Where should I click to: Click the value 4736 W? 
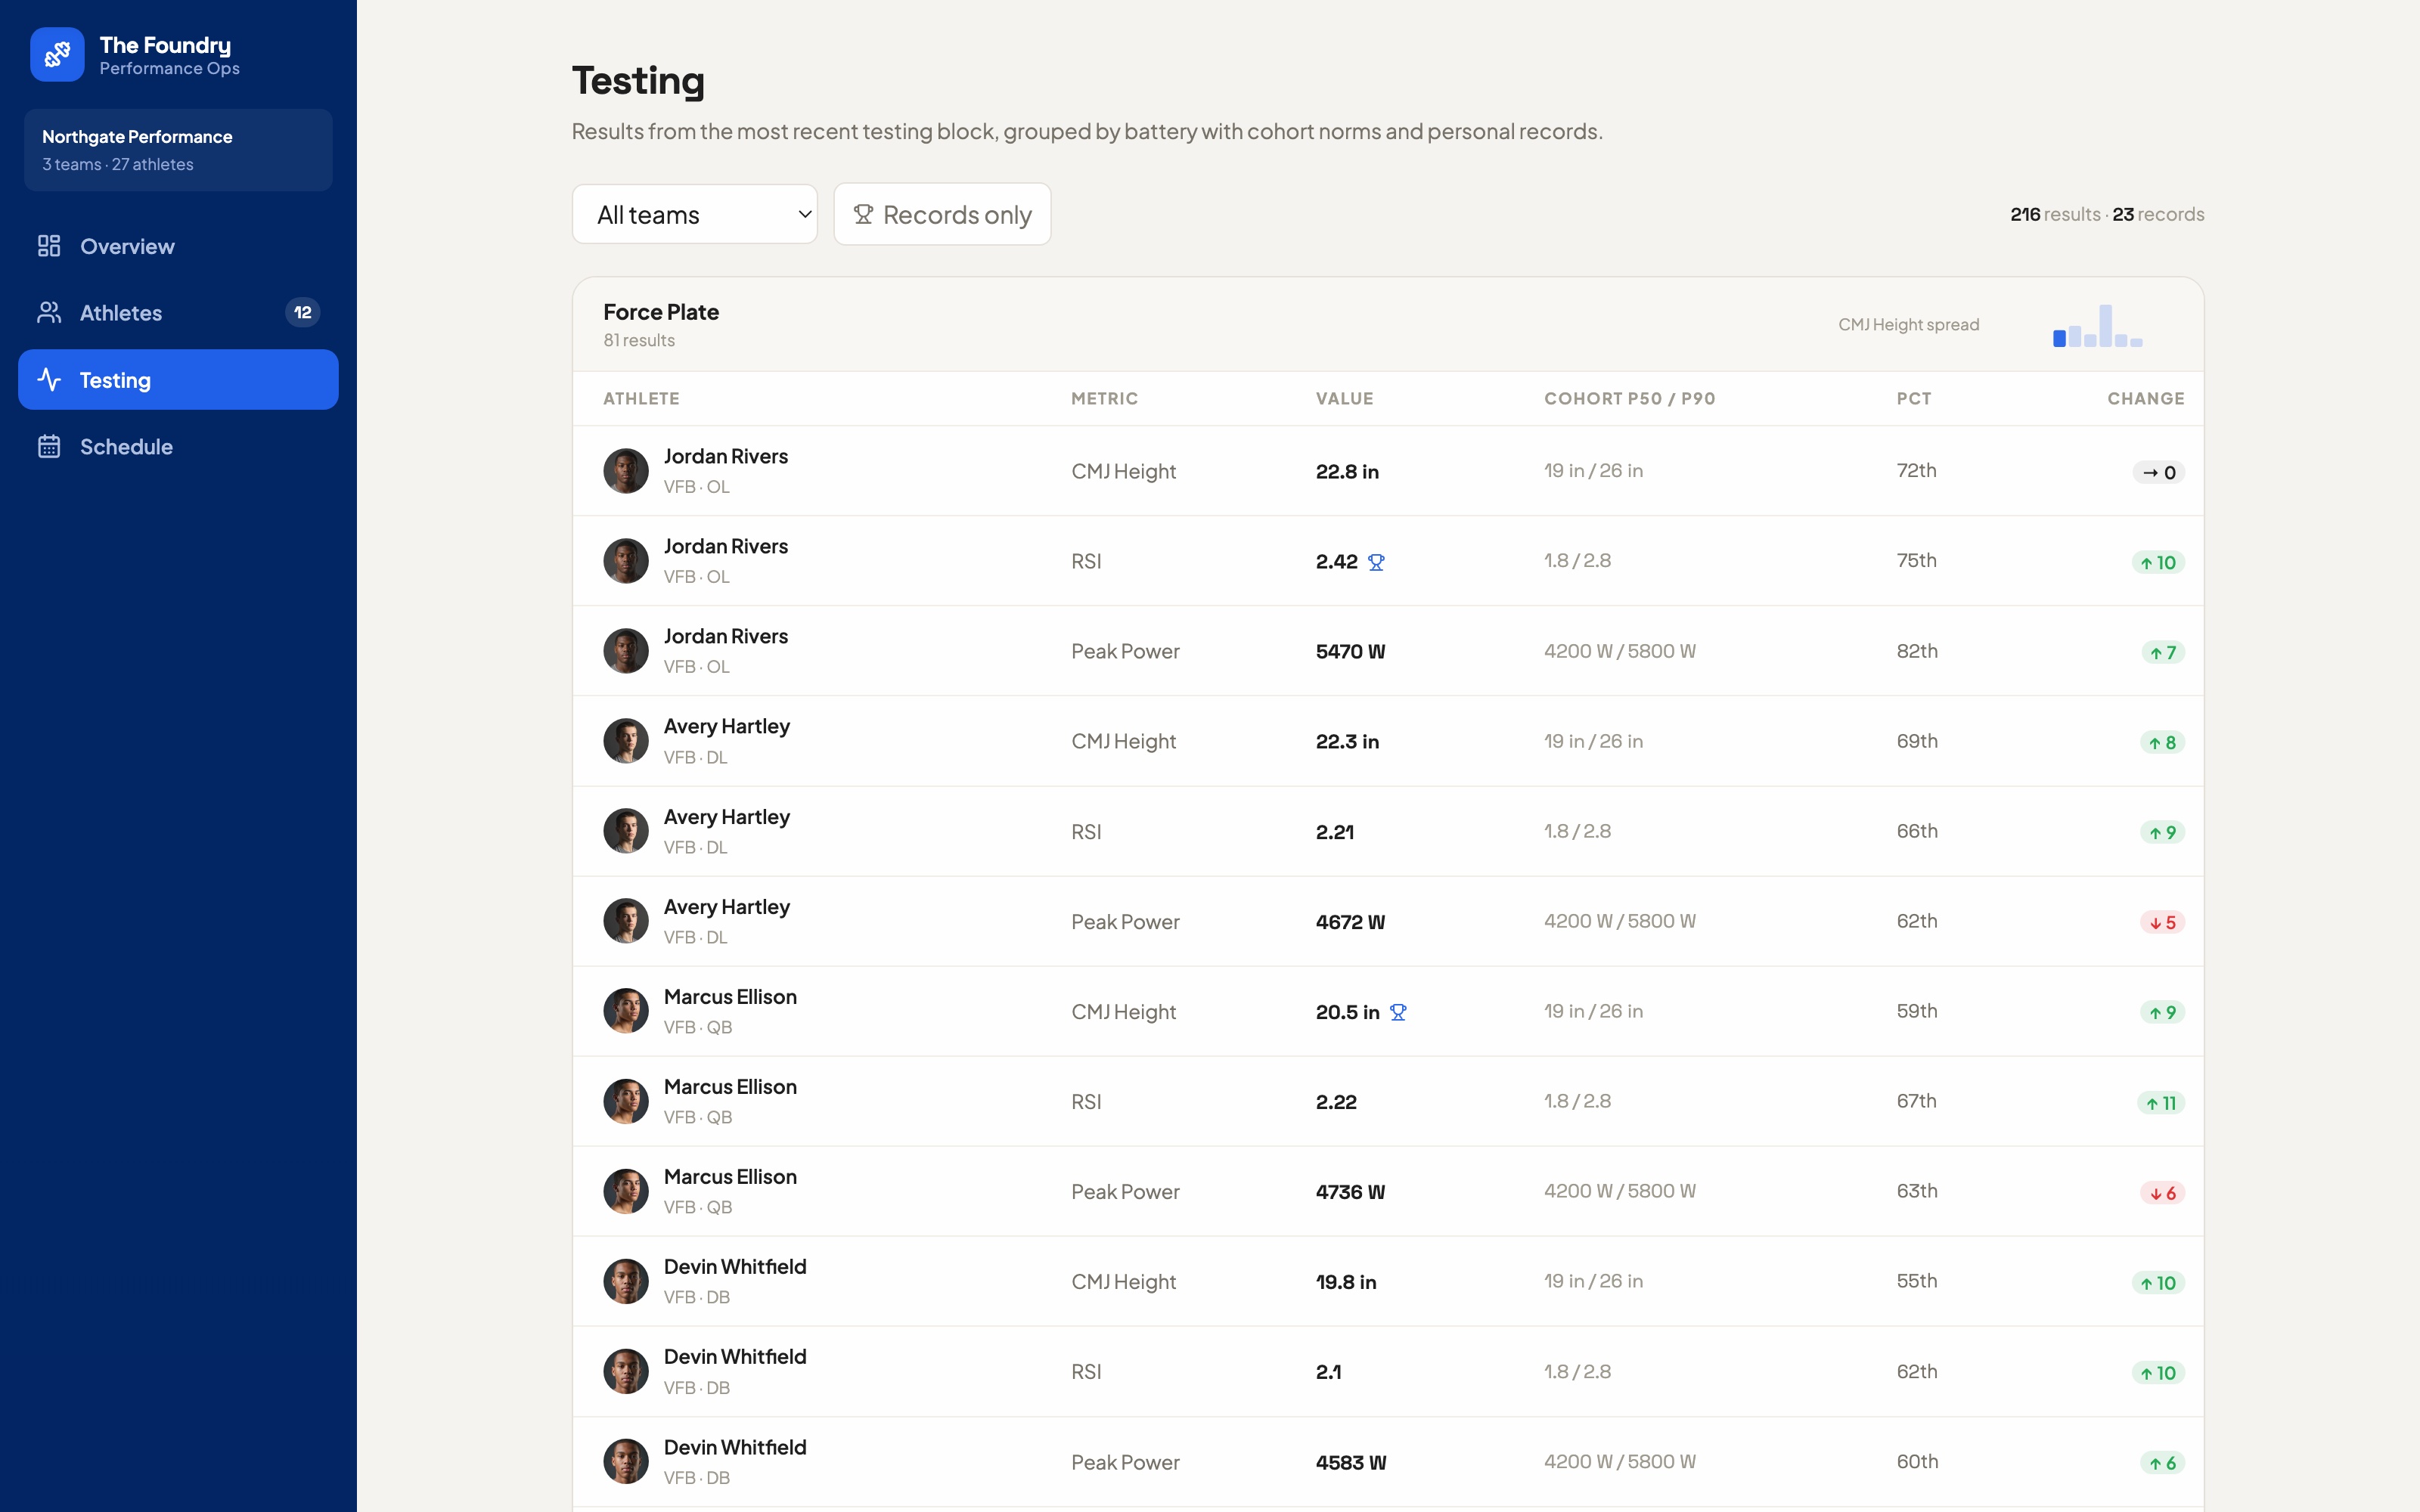click(1350, 1192)
